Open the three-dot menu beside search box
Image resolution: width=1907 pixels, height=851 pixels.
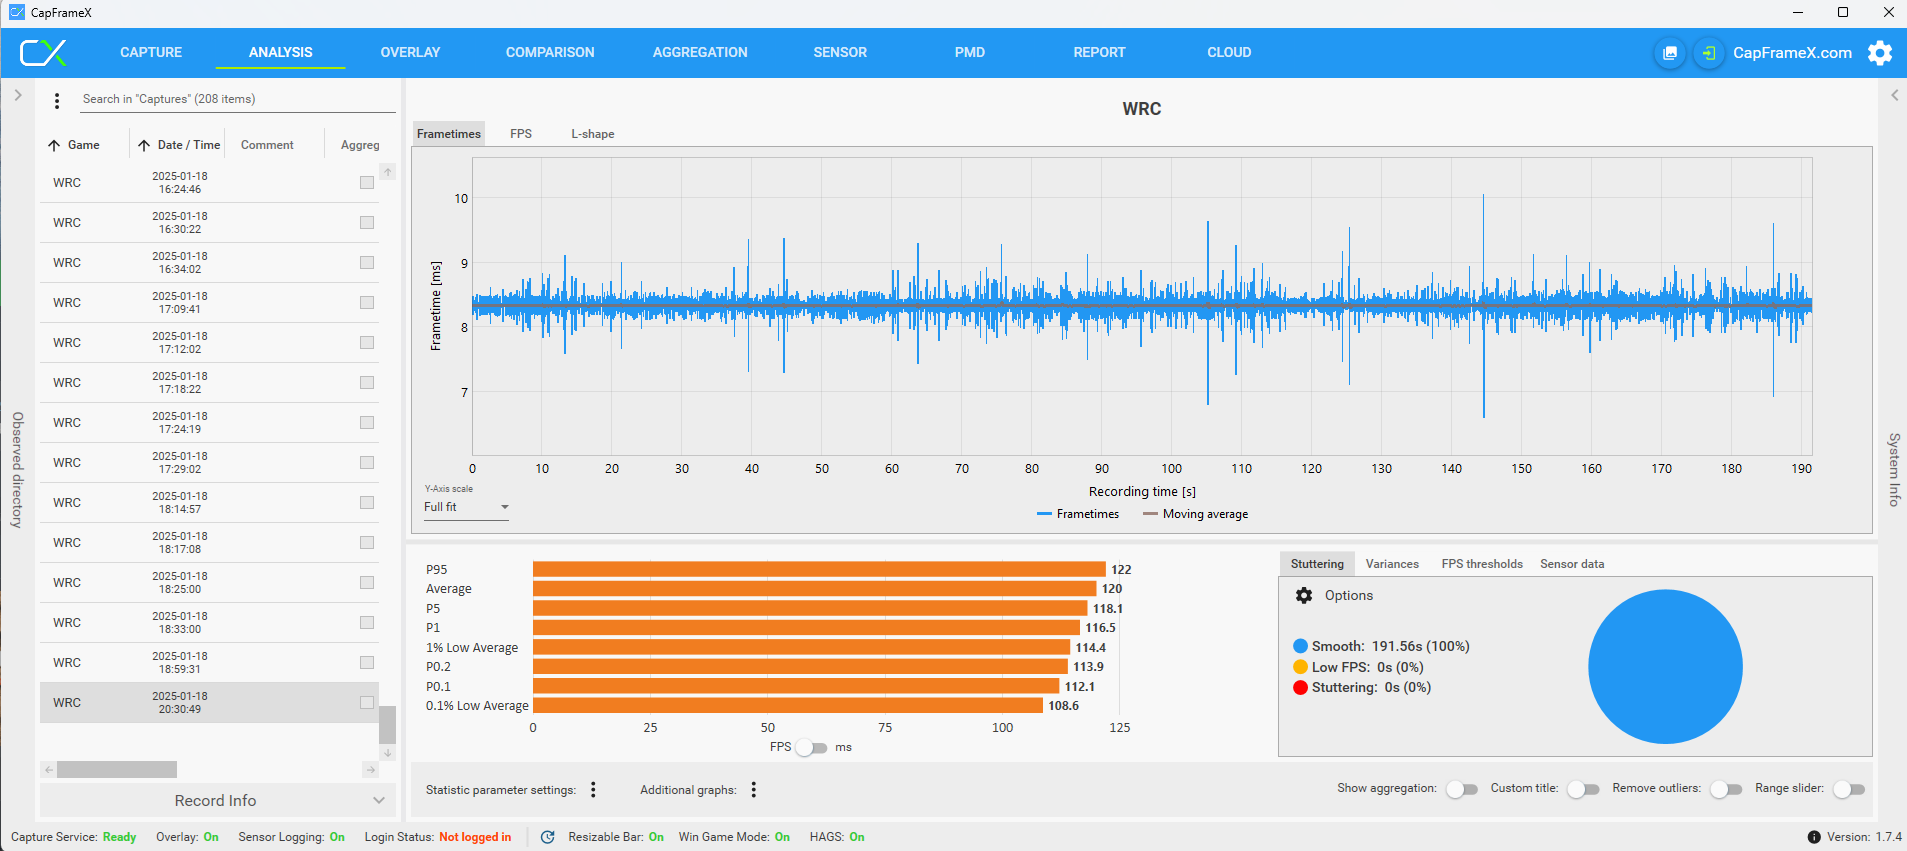[57, 100]
